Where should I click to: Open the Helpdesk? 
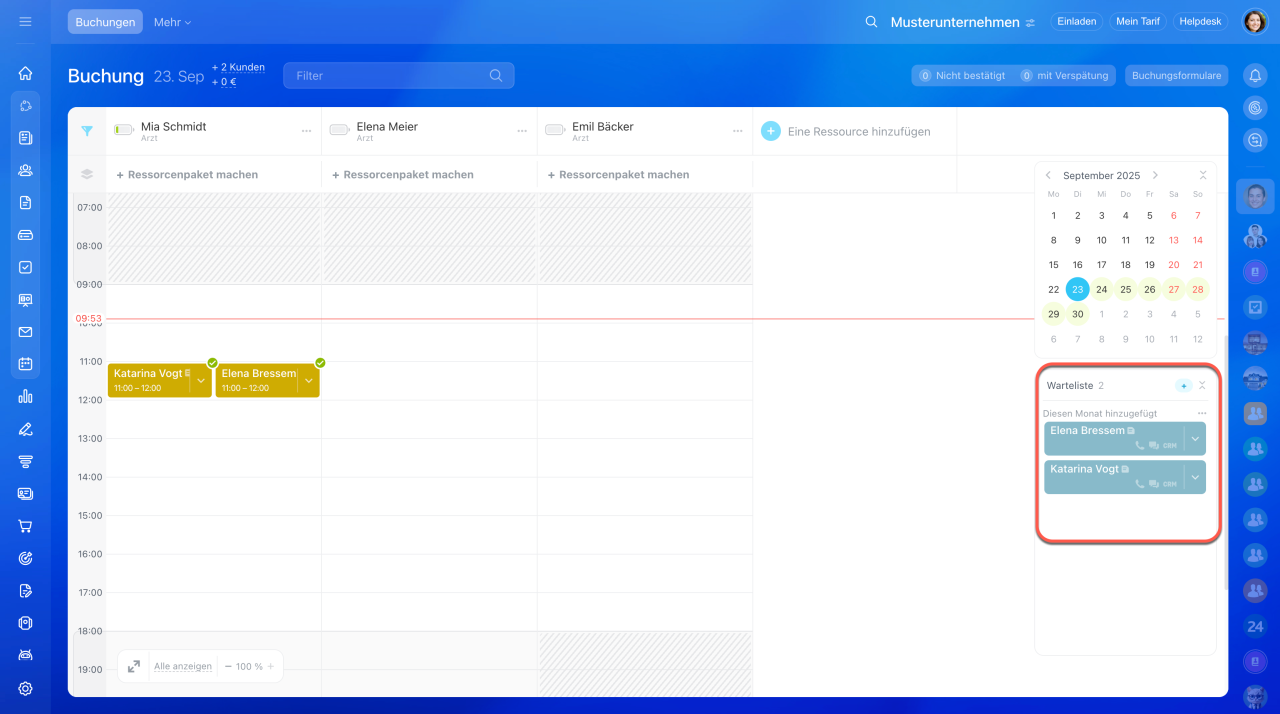coord(1201,21)
